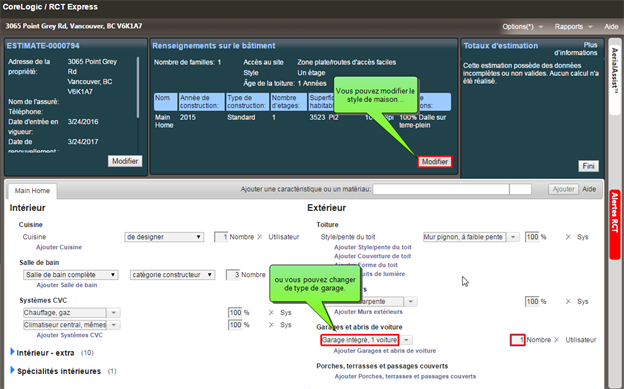The image size is (624, 389).
Task: Click Ajouter Couverture de toit link
Action: coord(372,256)
